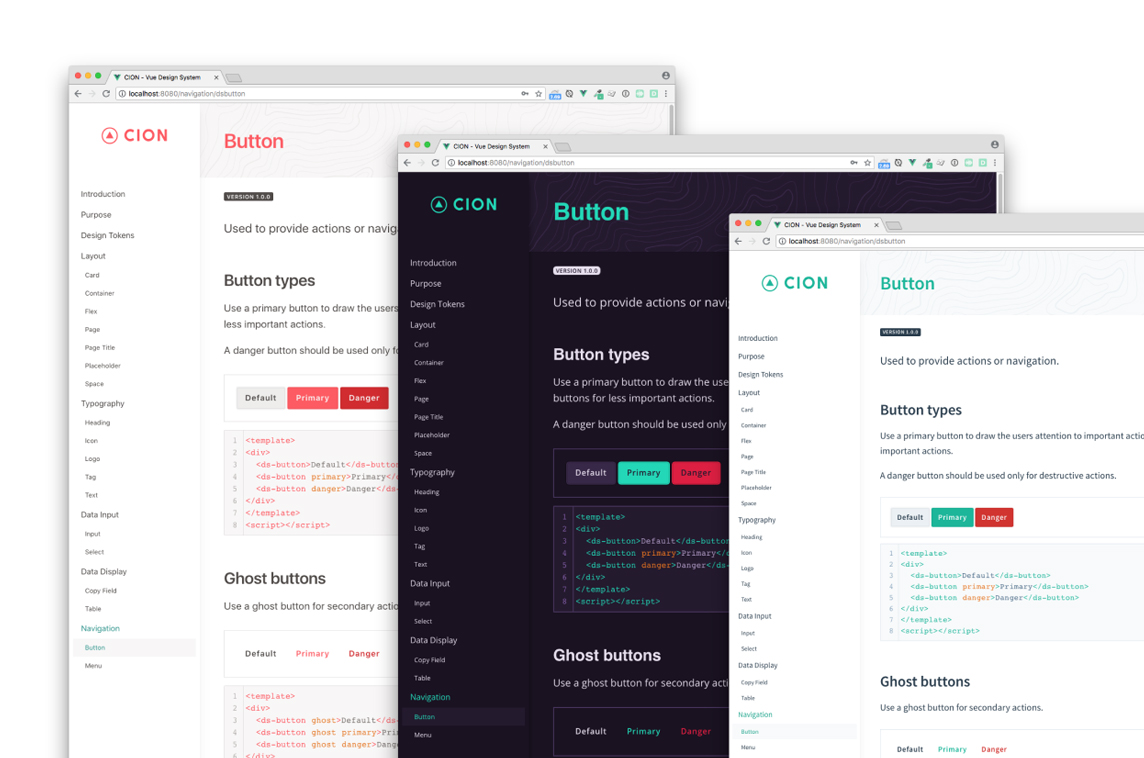Open Design Tokens in the red-themed window's sidebar
Viewport: 1144px width, 758px height.
107,236
